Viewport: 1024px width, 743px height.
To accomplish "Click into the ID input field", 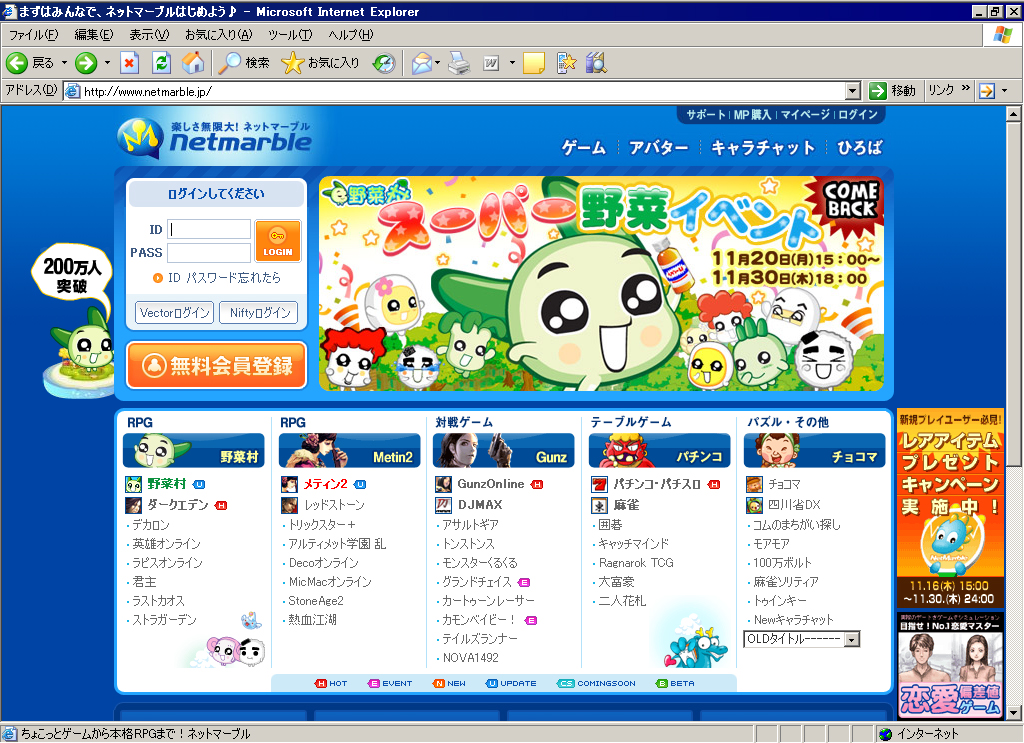I will click(209, 229).
